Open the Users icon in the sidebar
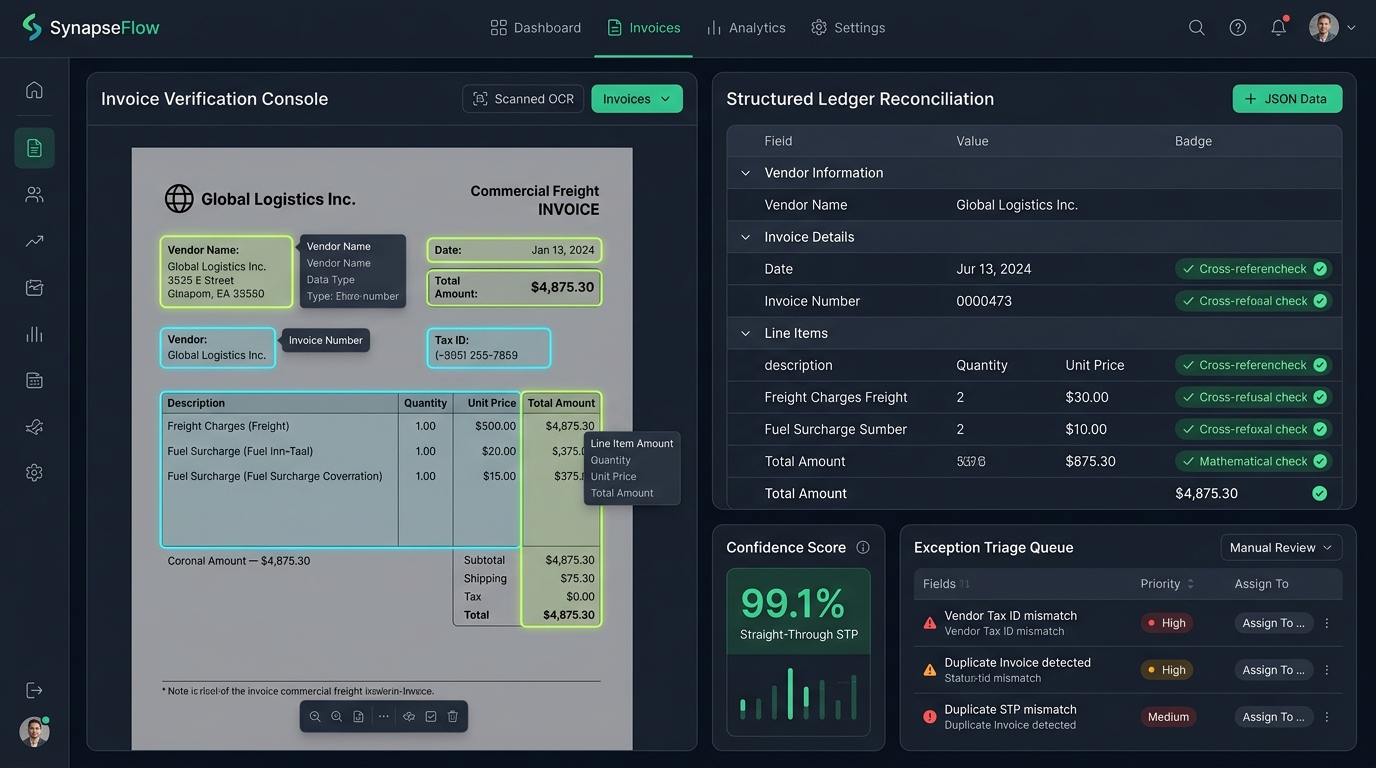Viewport: 1376px width, 768px height. point(34,194)
